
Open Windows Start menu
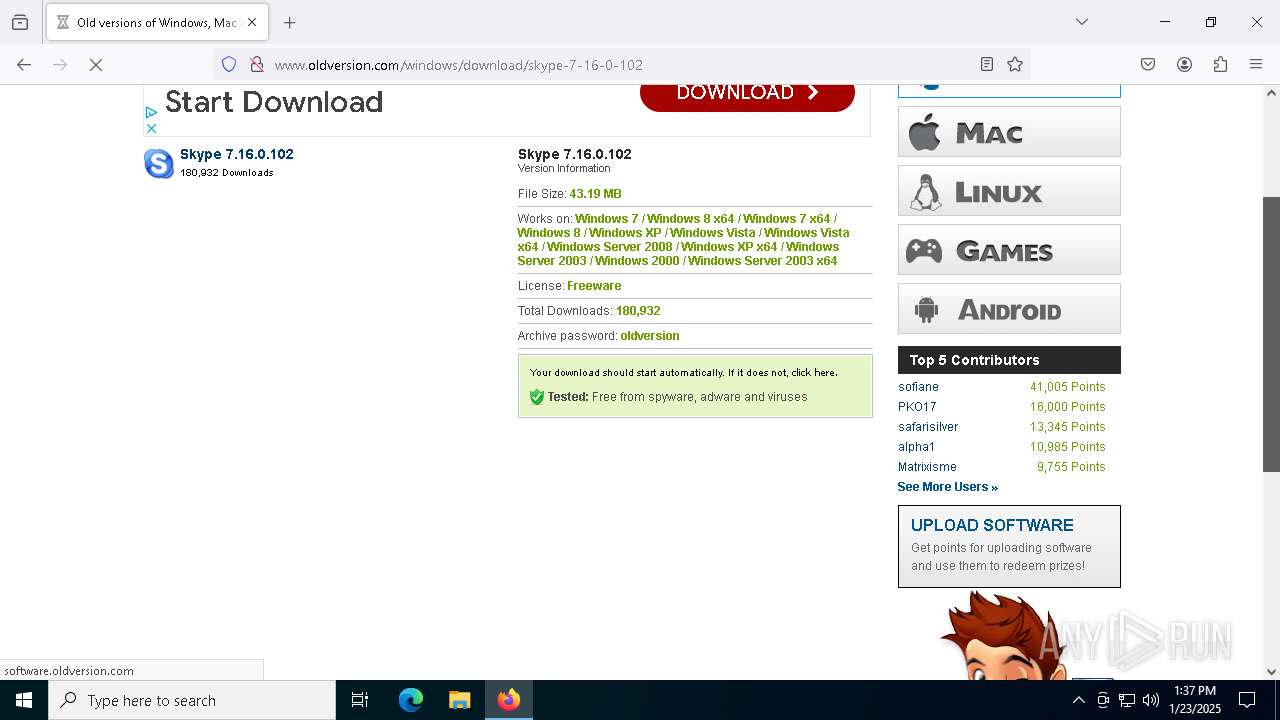tap(24, 700)
